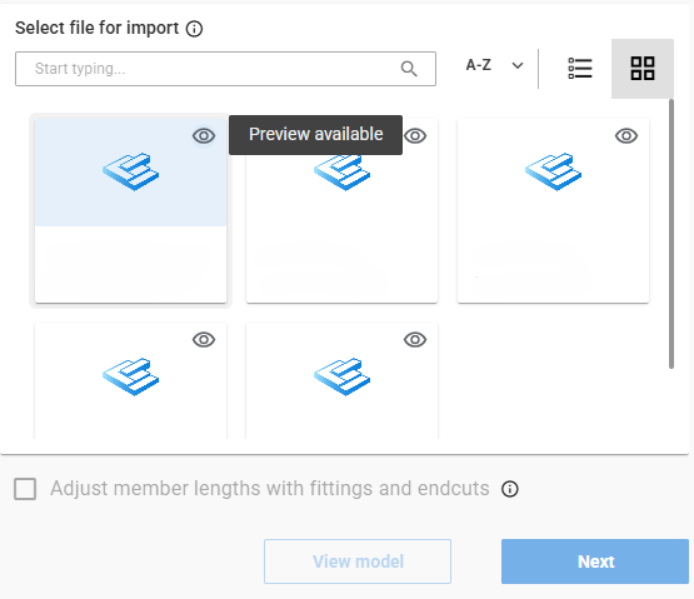The image size is (694, 599).
Task: Switch to grid view layout
Action: (x=642, y=68)
